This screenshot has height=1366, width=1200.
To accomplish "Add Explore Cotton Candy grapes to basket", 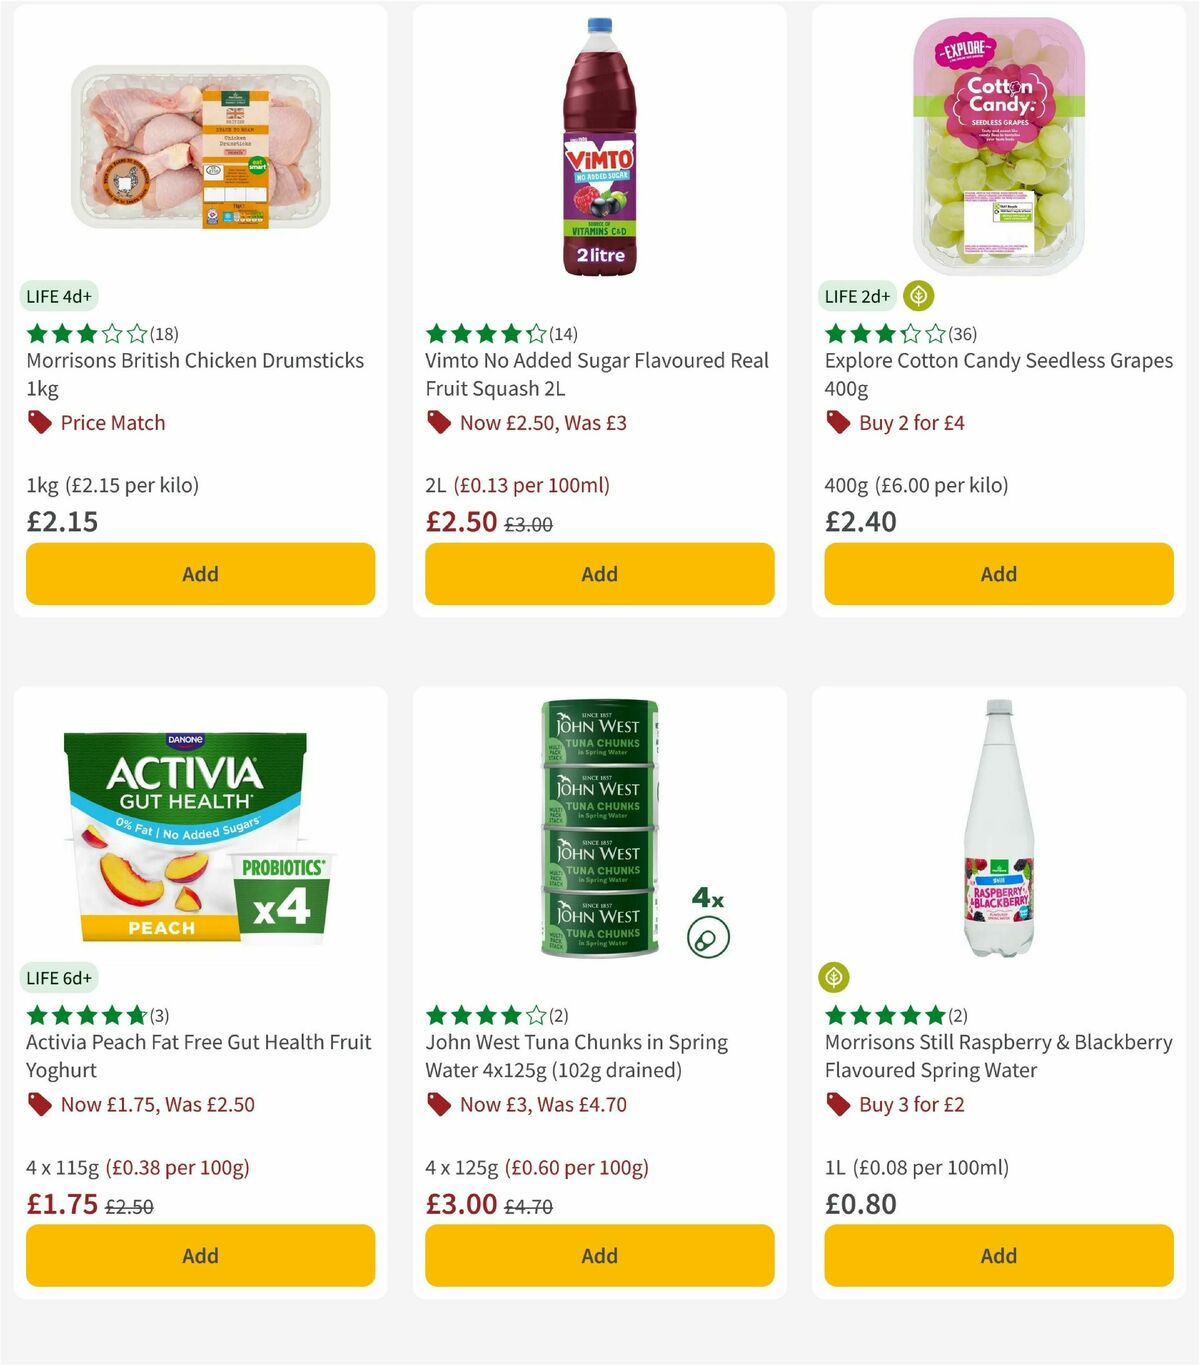I will pyautogui.click(x=997, y=574).
